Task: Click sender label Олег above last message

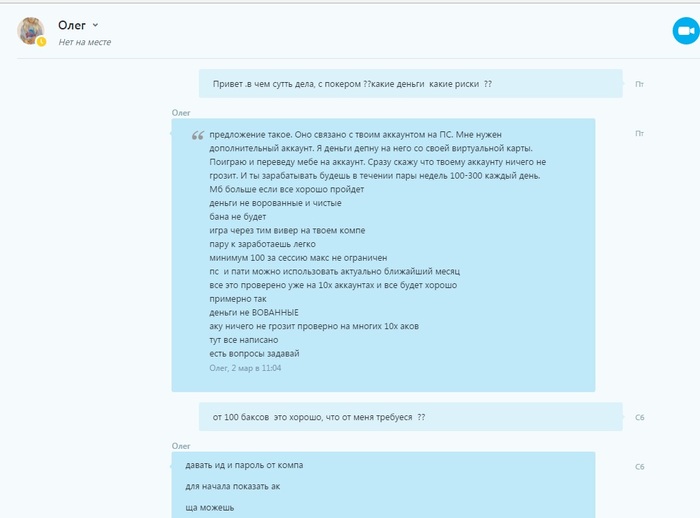Action: point(181,446)
